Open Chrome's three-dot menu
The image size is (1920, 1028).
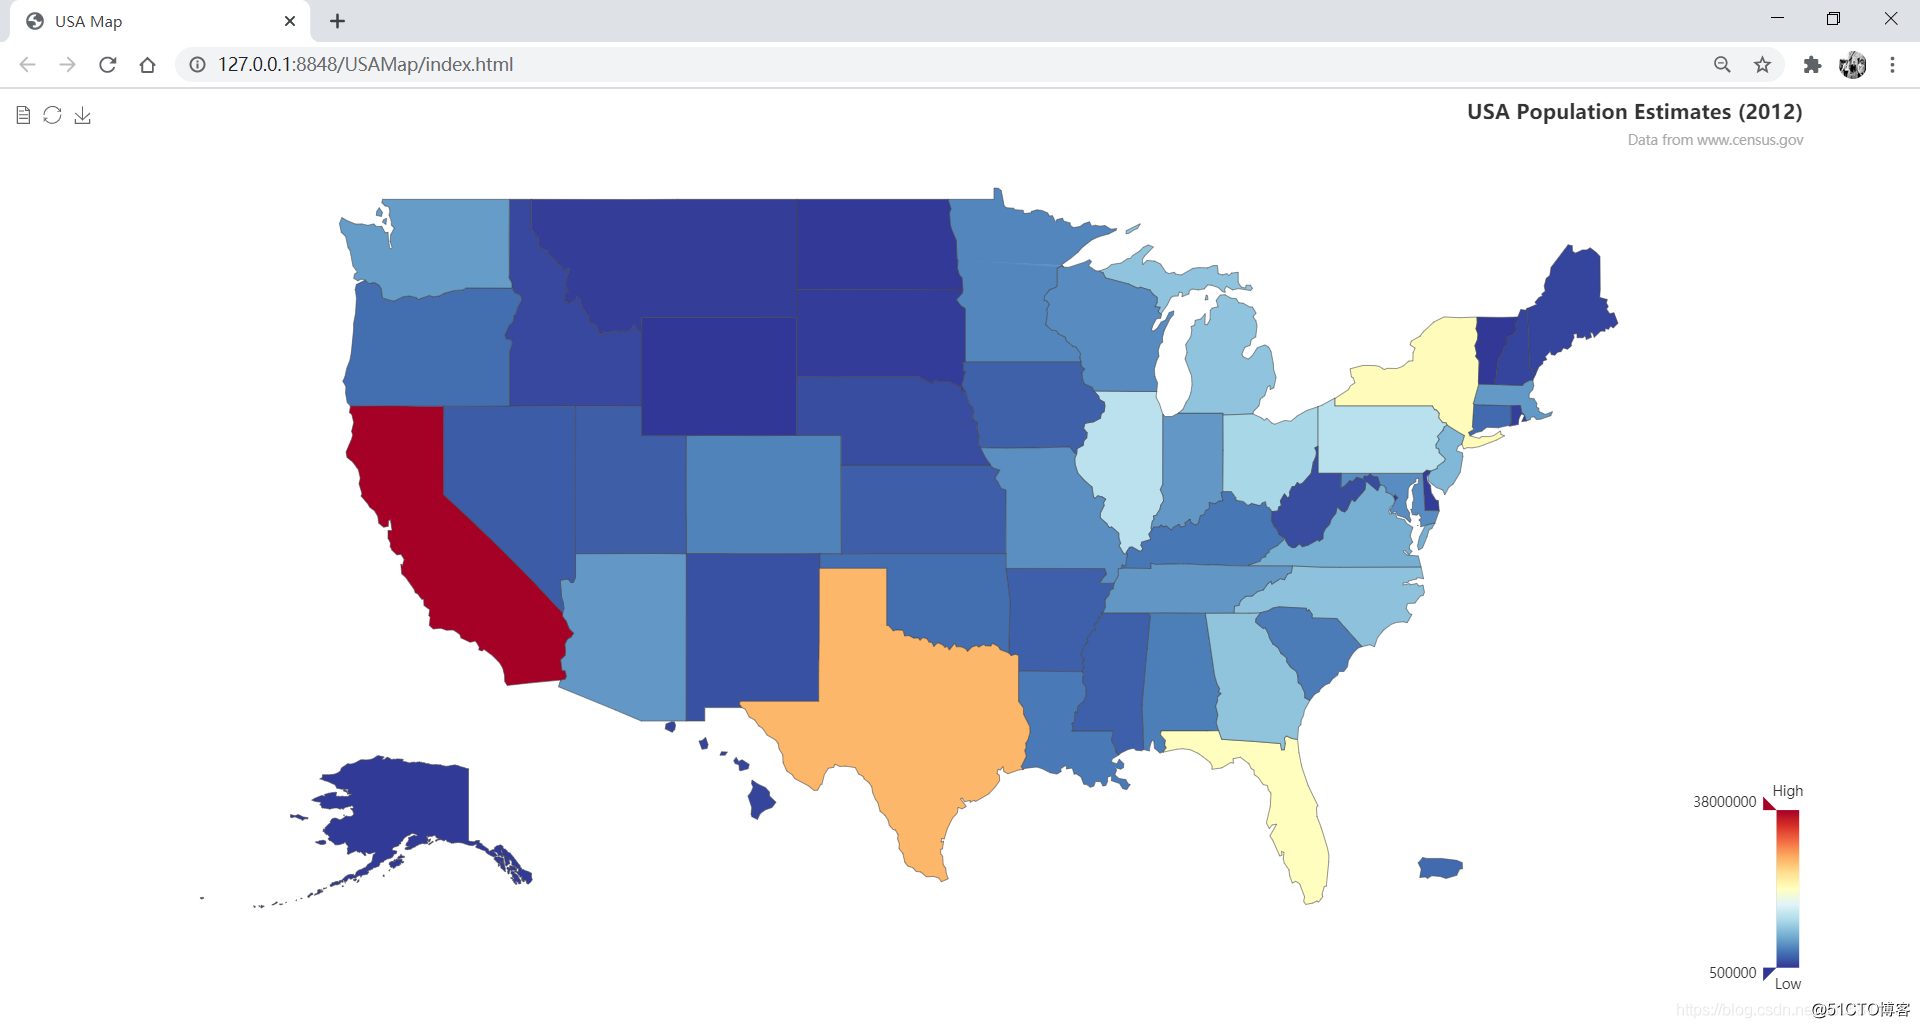[1892, 65]
